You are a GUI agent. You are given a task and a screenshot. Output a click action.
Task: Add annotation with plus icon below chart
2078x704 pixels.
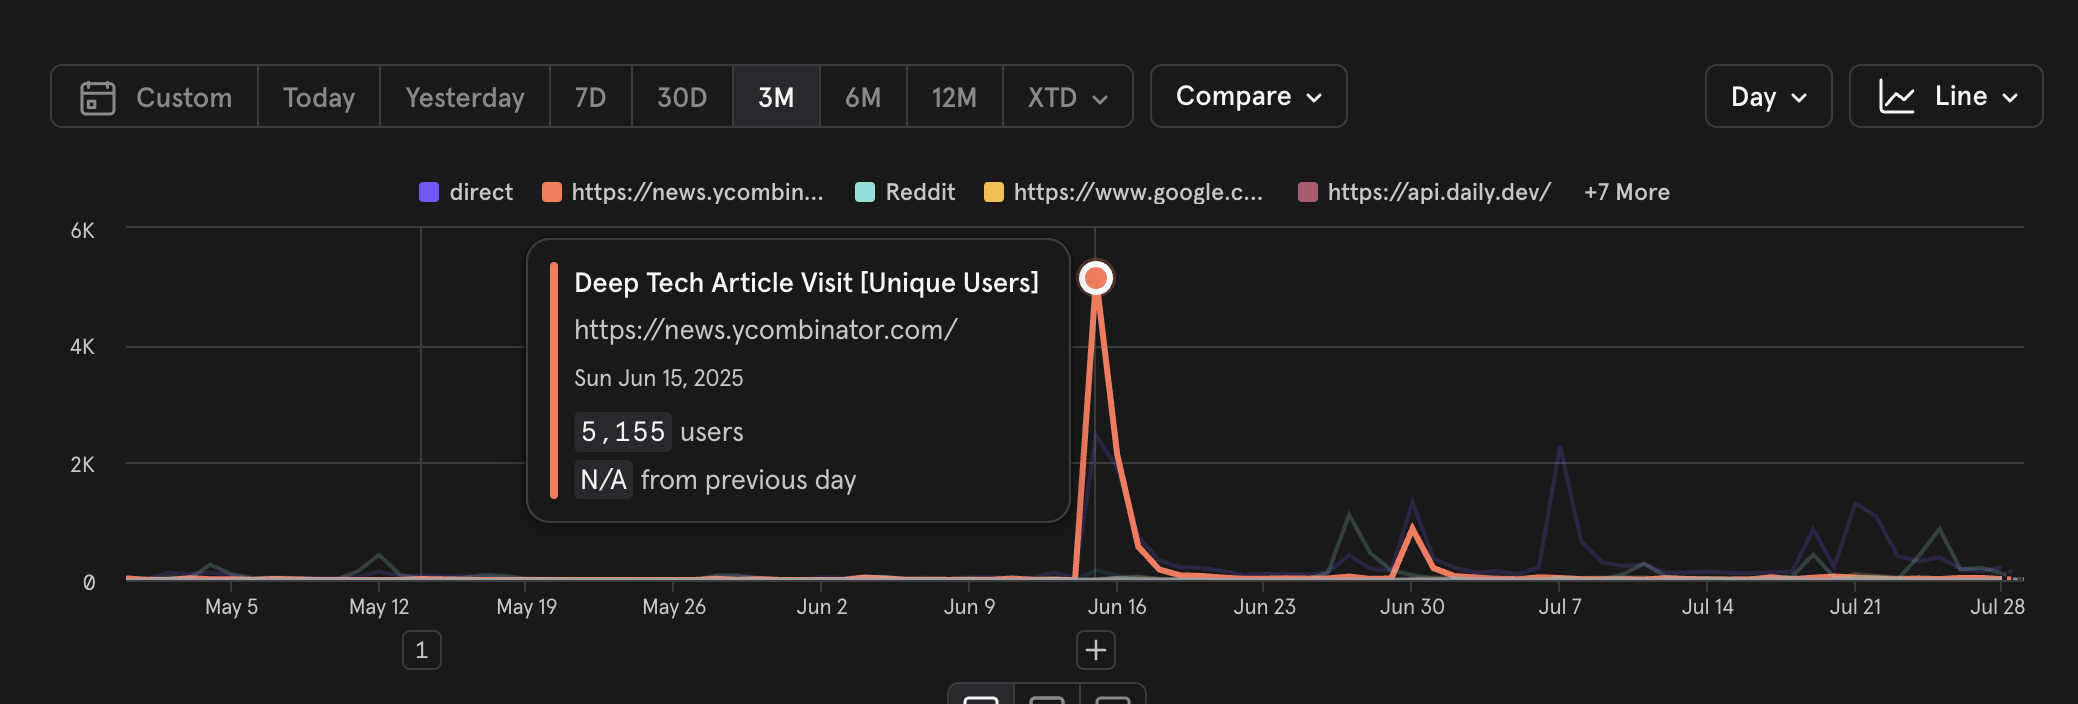tap(1096, 650)
